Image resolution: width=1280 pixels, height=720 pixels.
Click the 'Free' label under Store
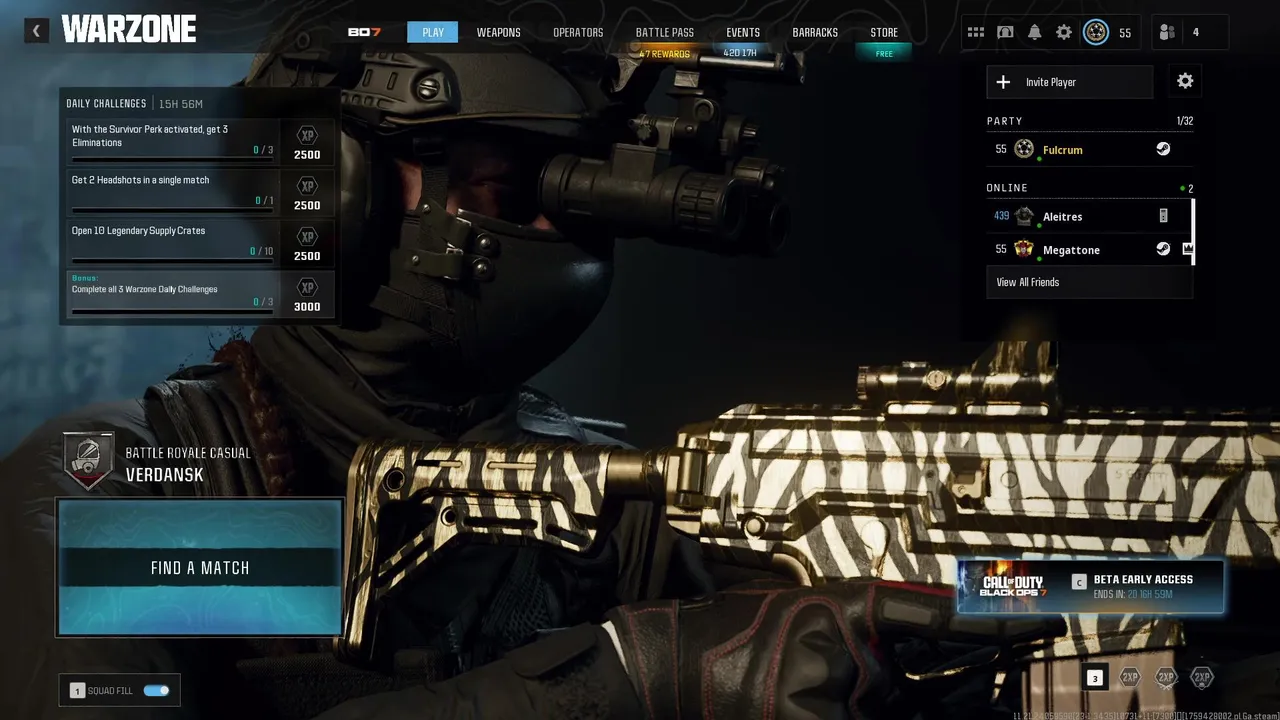pos(884,54)
